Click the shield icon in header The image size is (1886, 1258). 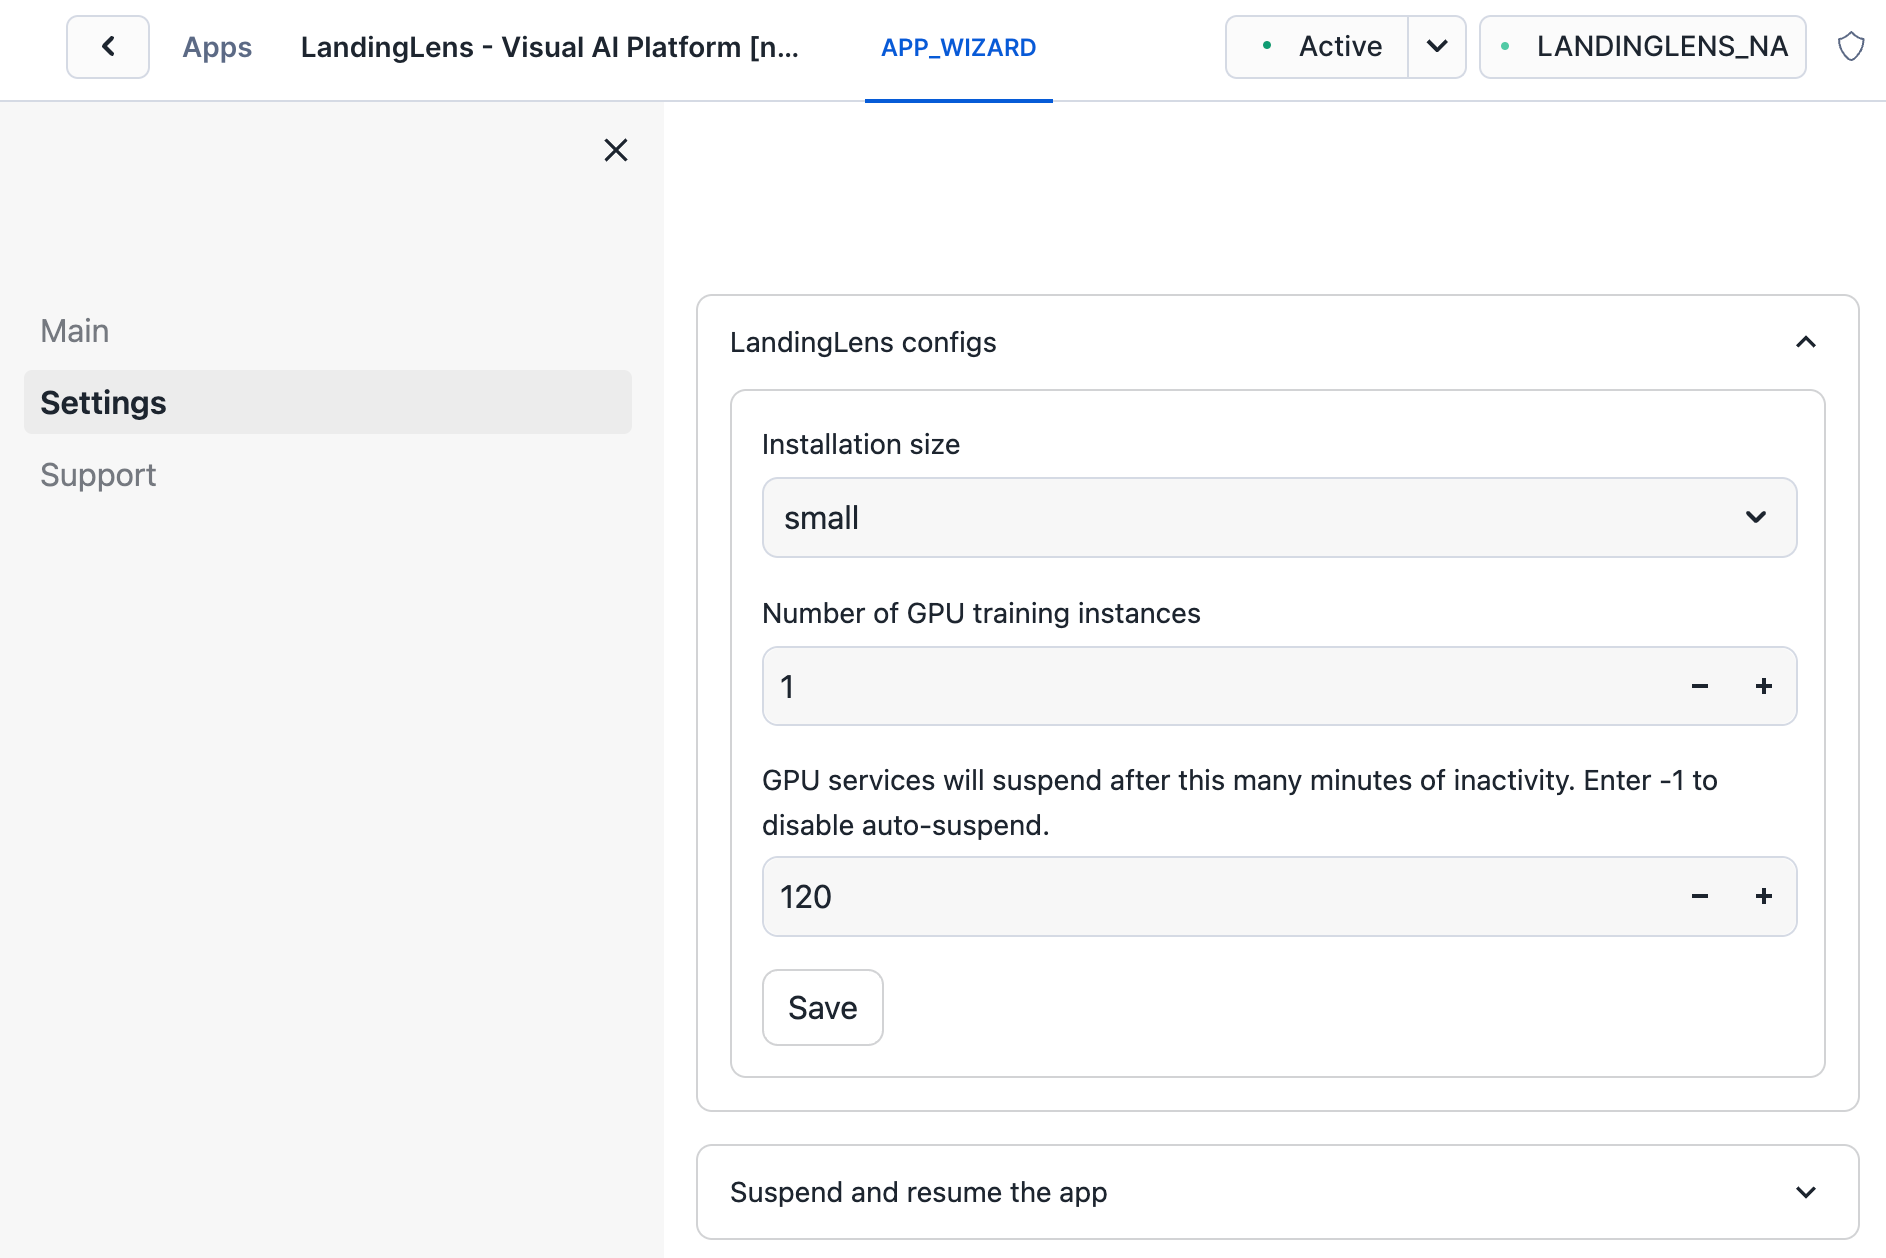pos(1851,47)
